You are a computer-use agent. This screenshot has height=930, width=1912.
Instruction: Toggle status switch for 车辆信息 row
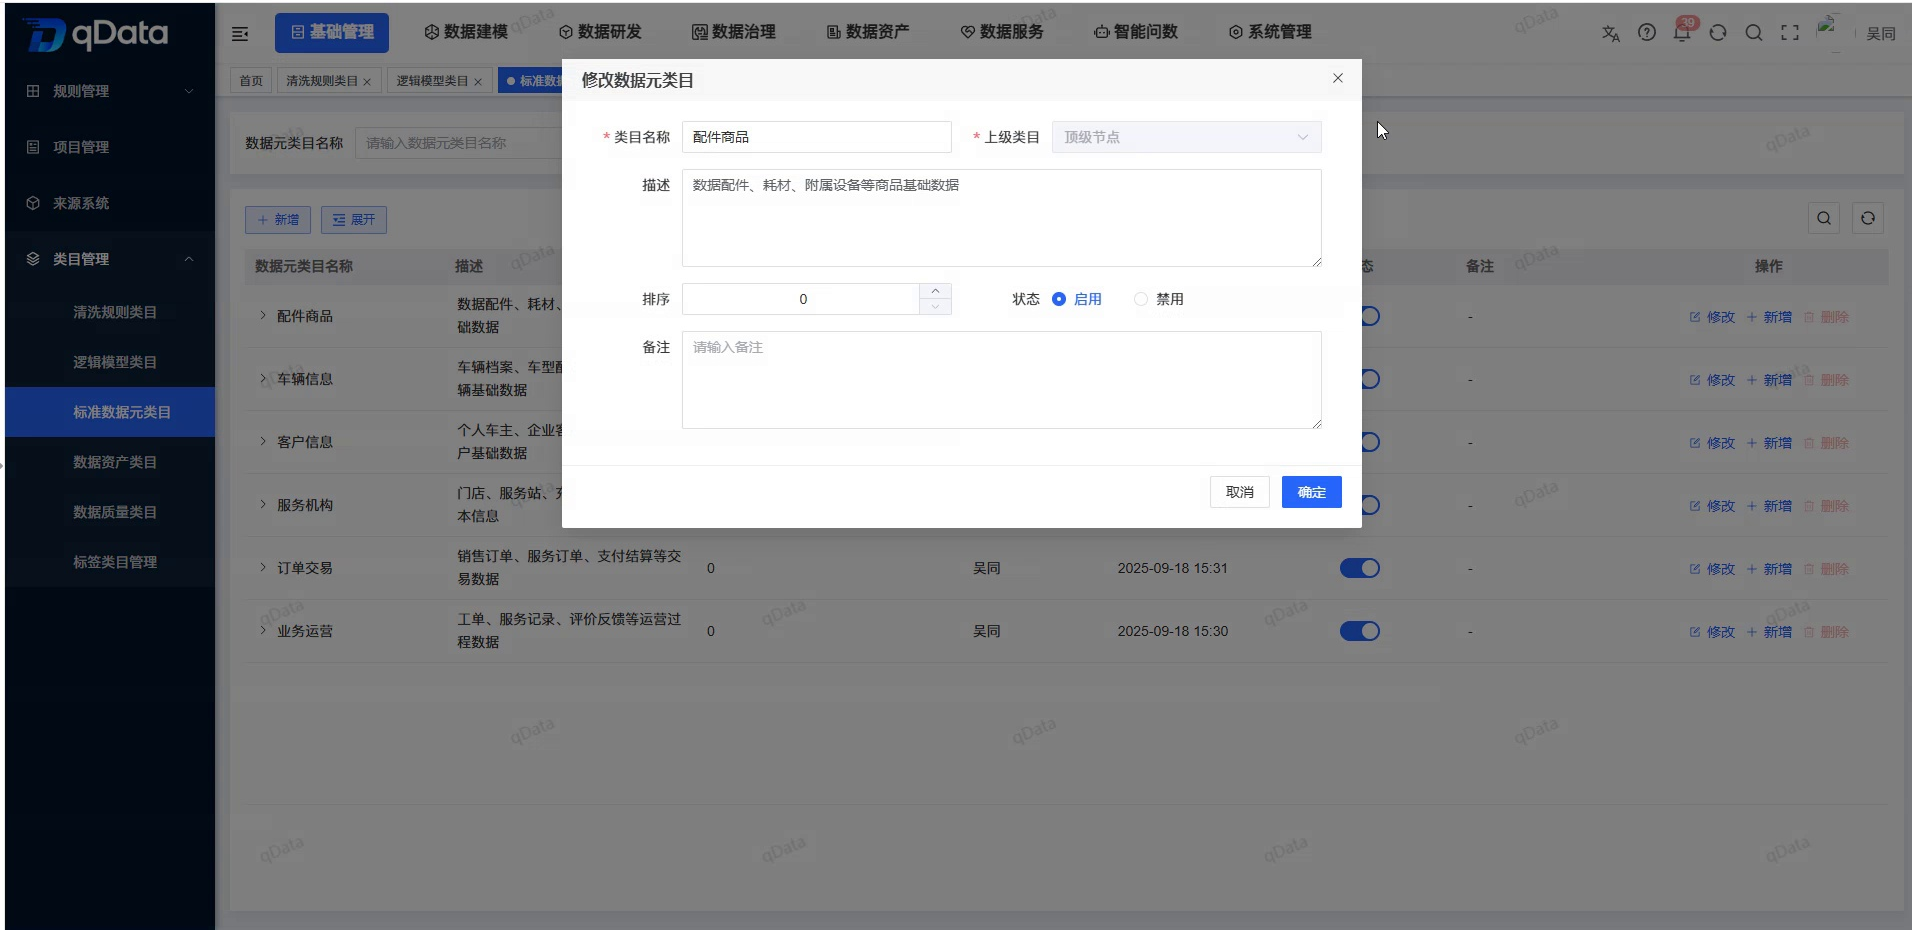(x=1370, y=379)
